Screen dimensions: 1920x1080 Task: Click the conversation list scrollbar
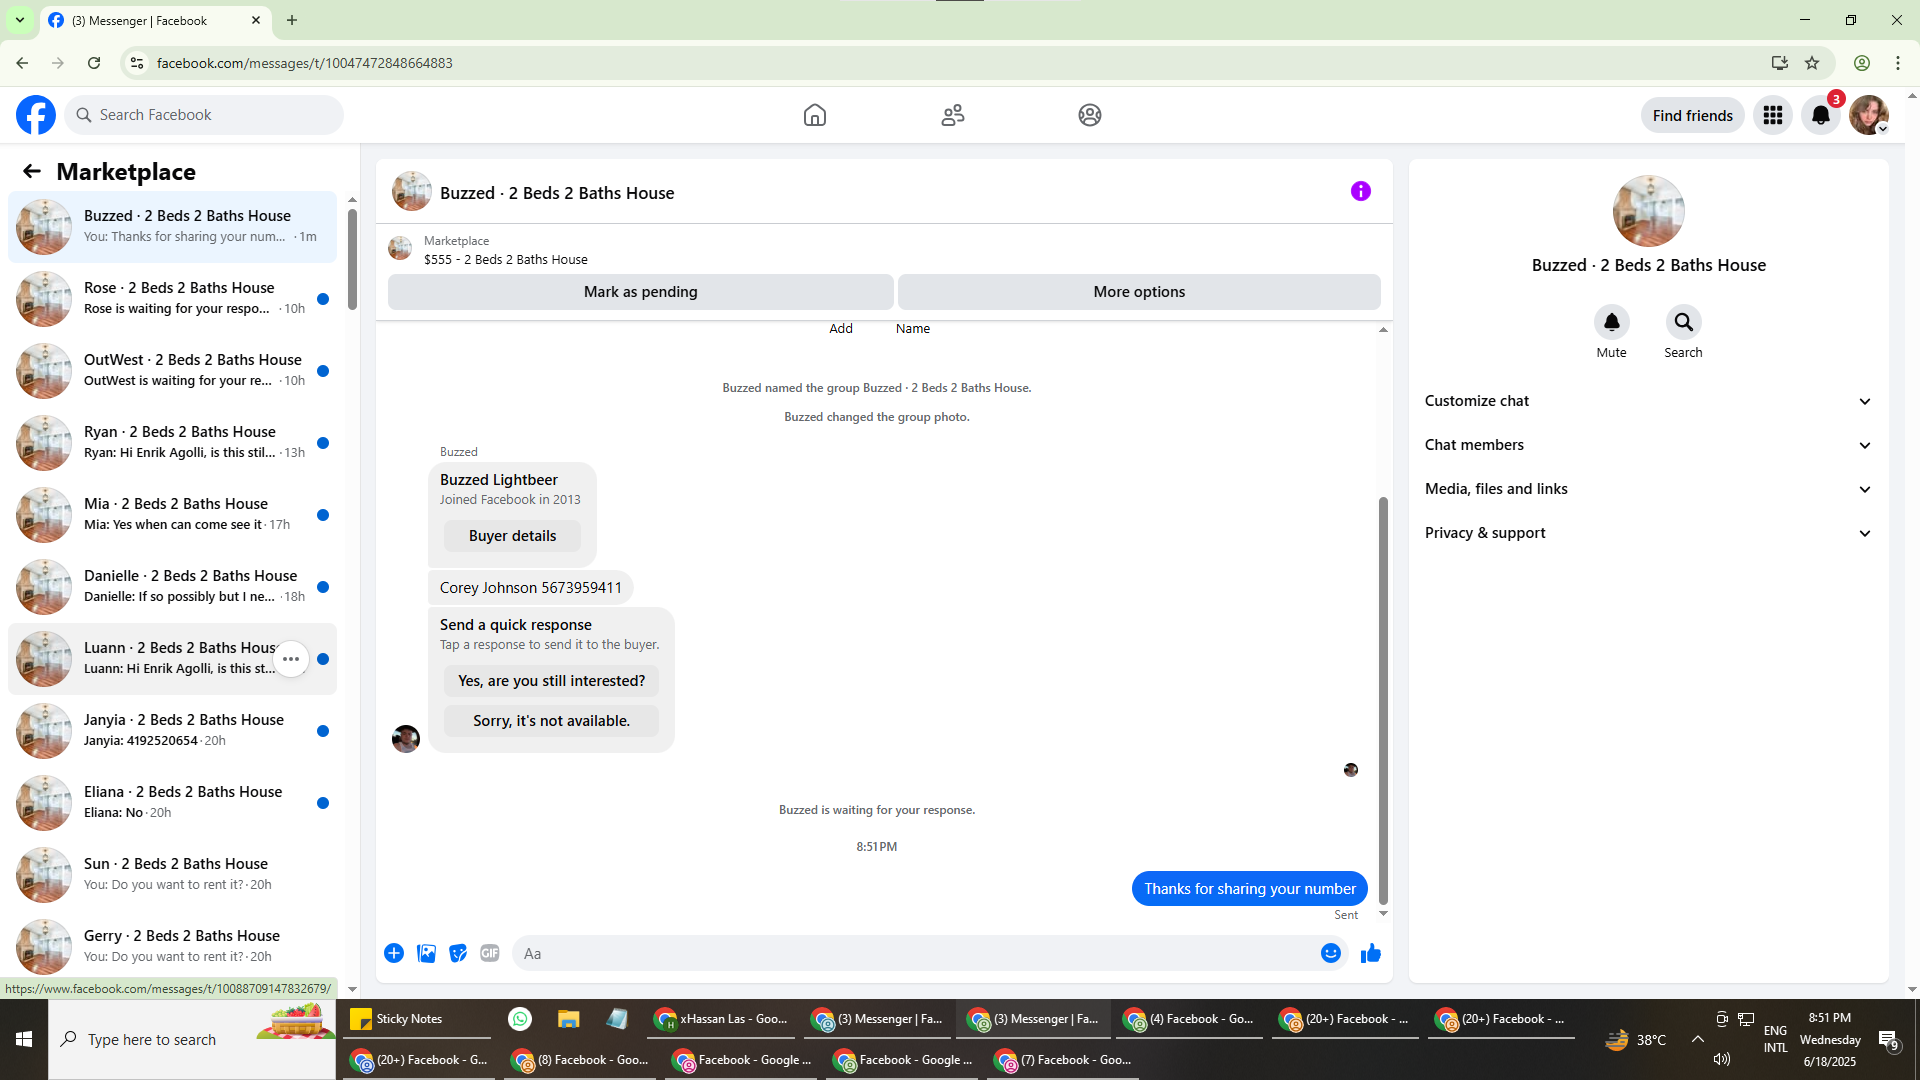tap(352, 260)
